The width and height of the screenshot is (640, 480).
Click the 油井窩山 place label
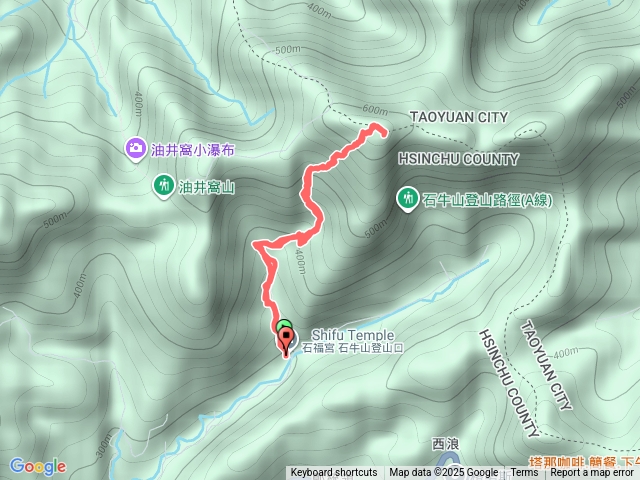[x=207, y=187]
